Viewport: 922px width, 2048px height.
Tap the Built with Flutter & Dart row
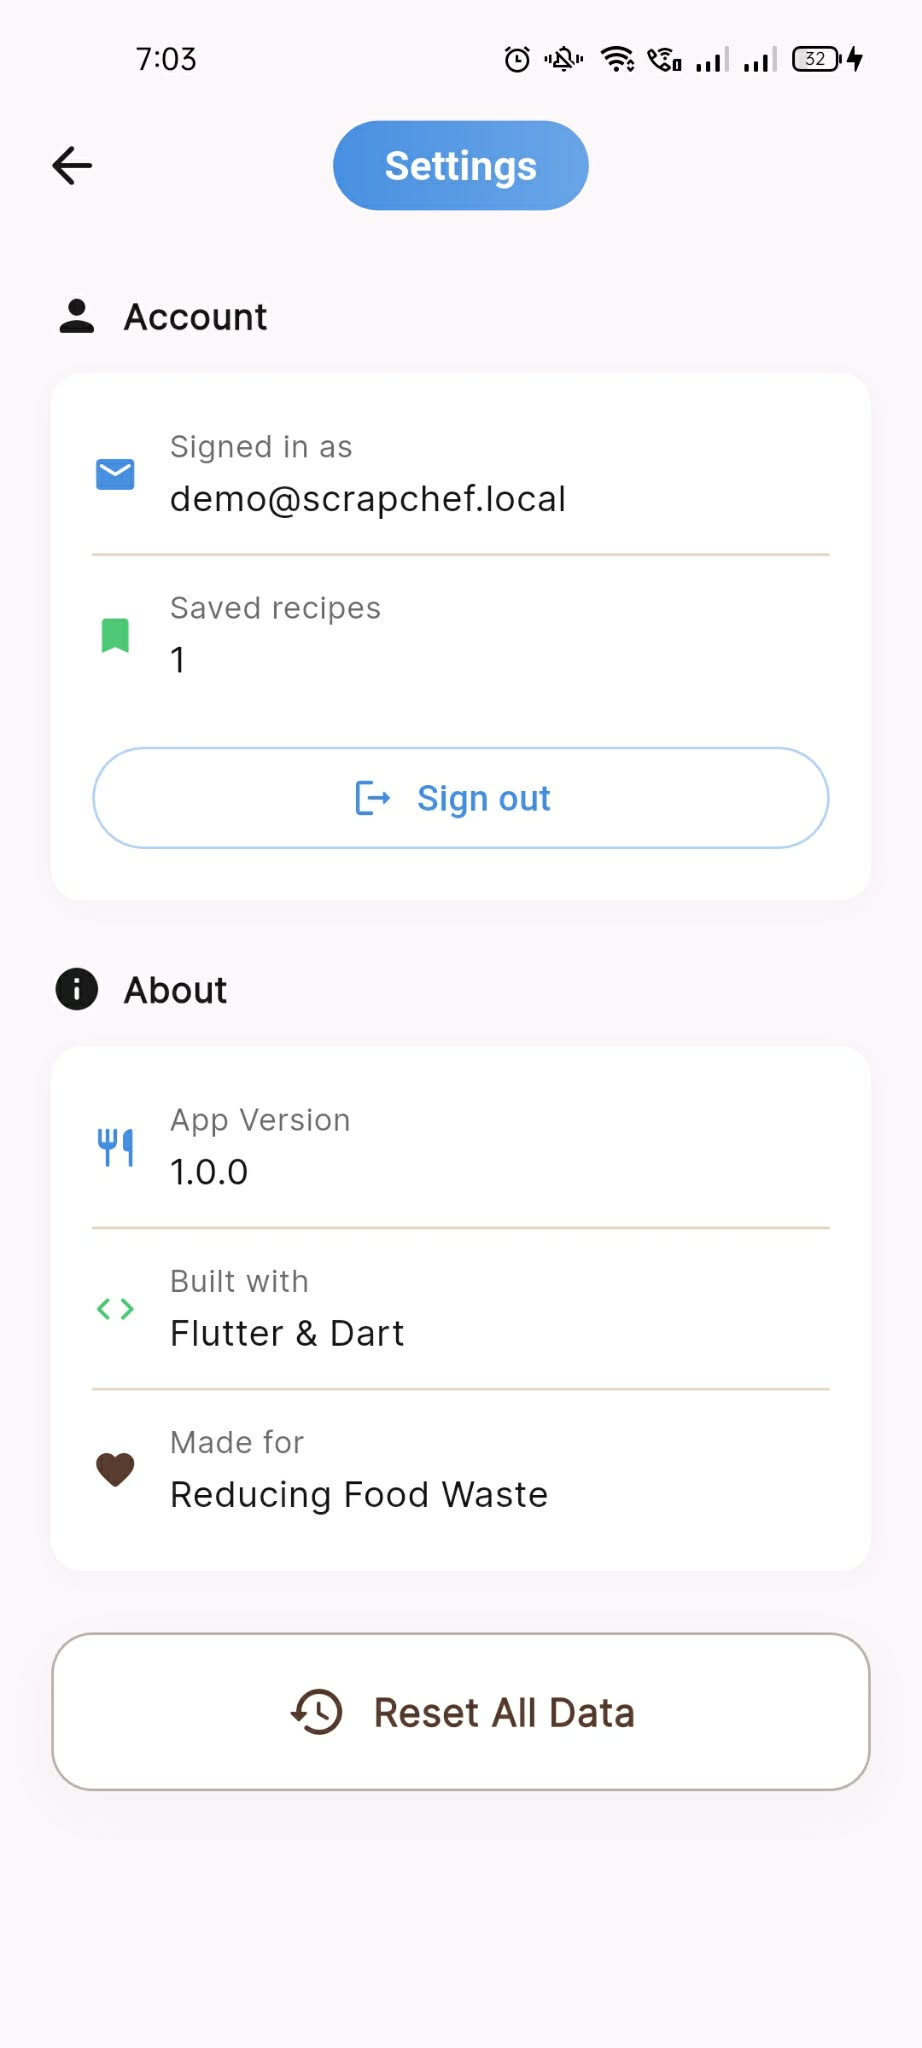click(461, 1309)
